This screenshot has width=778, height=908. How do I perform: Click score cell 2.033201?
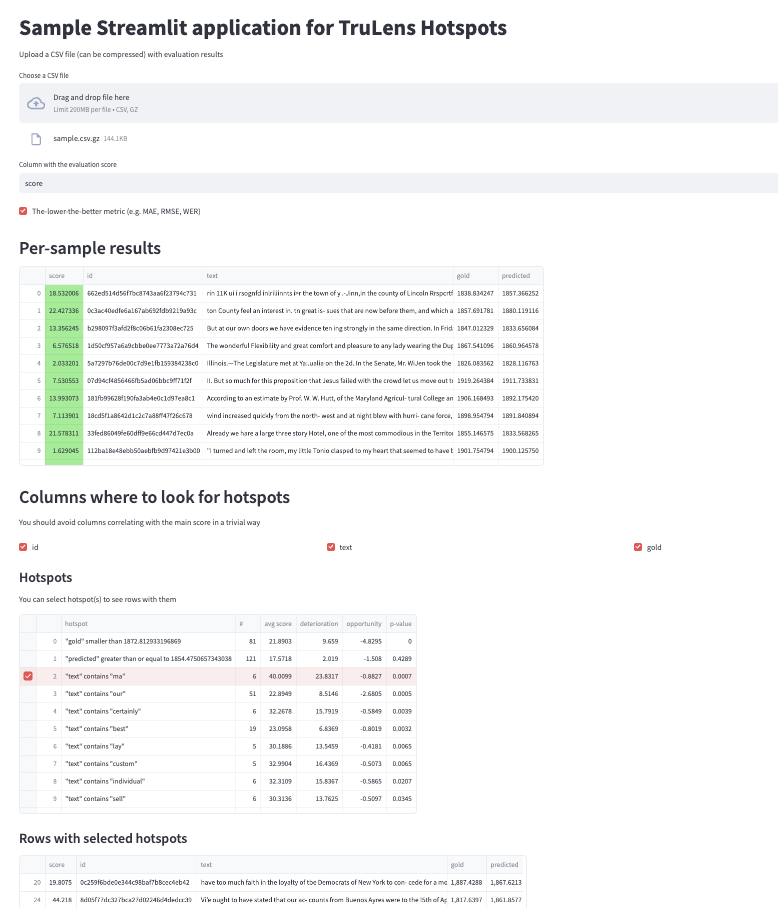pos(64,363)
